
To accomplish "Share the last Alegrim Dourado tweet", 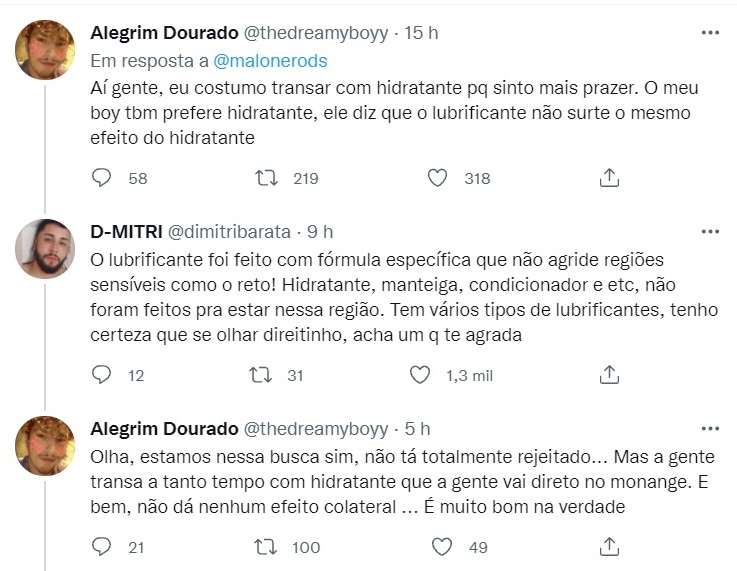I will pyautogui.click(x=609, y=547).
